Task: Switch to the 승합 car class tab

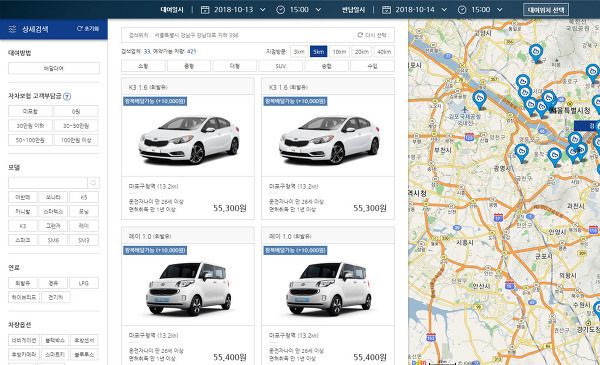Action: click(x=326, y=66)
